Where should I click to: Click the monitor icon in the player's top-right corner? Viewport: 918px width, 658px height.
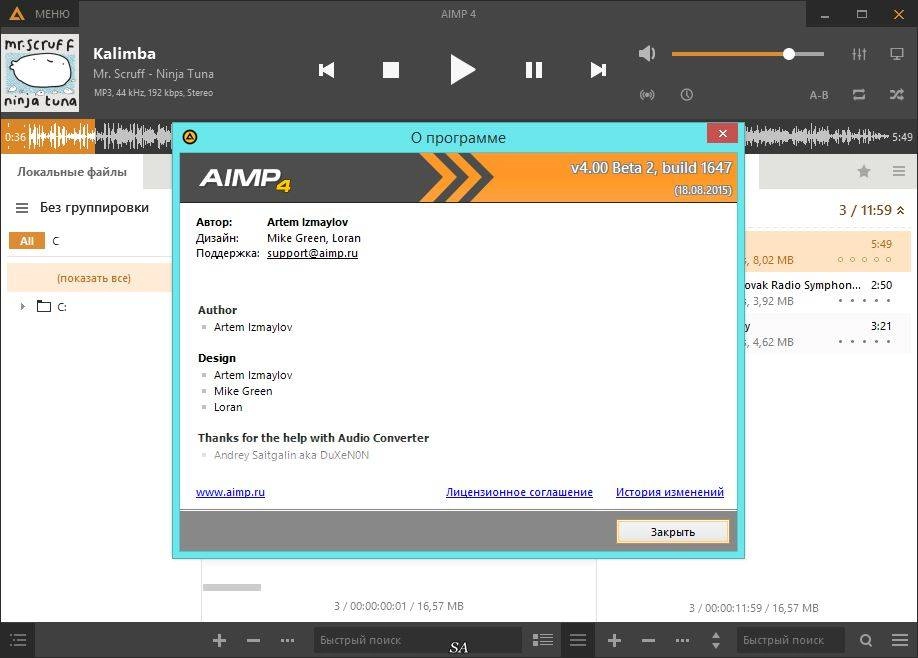896,54
